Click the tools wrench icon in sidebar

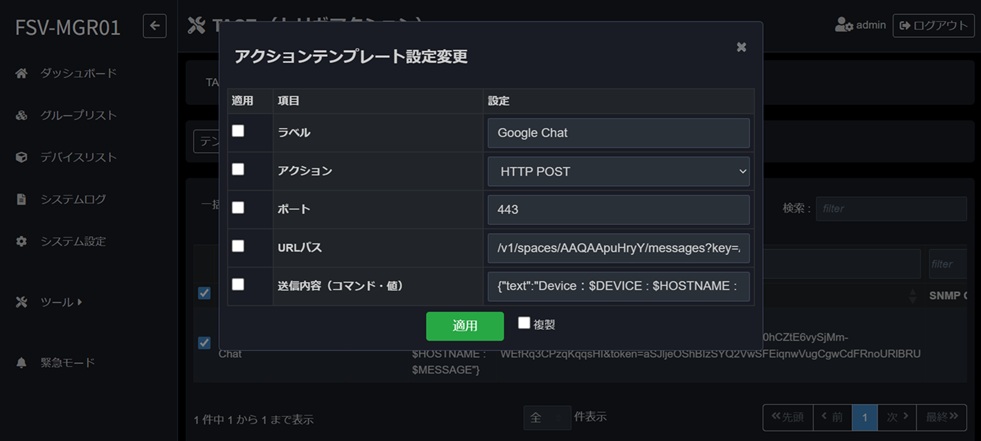point(21,302)
